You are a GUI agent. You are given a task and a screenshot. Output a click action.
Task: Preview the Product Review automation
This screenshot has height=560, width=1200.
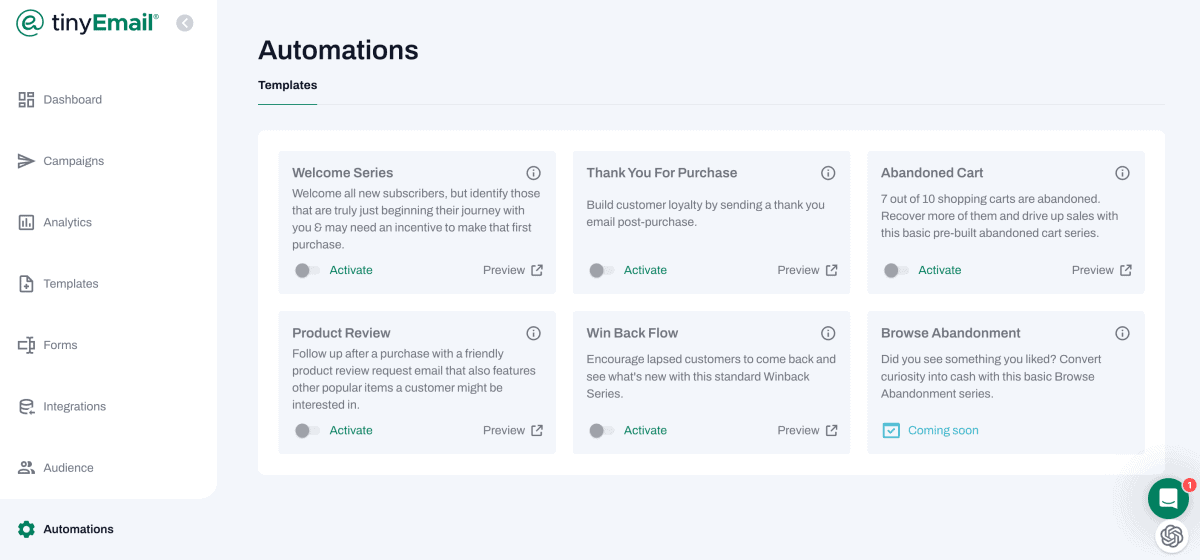tap(512, 431)
